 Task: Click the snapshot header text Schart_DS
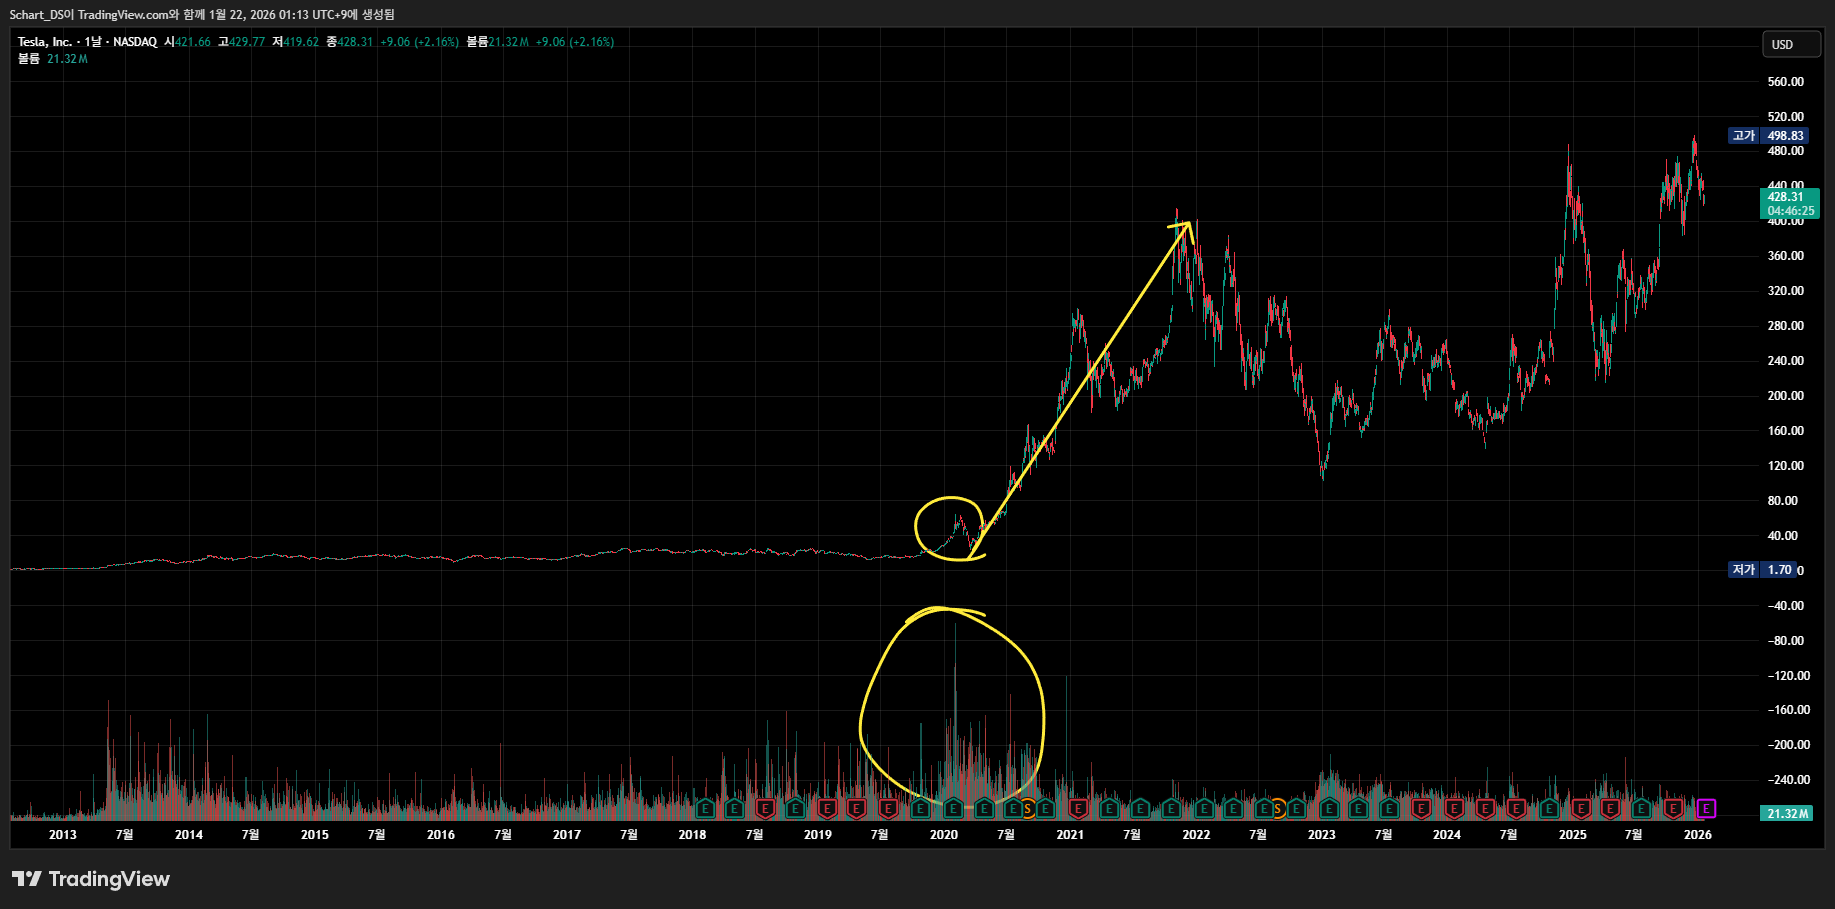(36, 15)
